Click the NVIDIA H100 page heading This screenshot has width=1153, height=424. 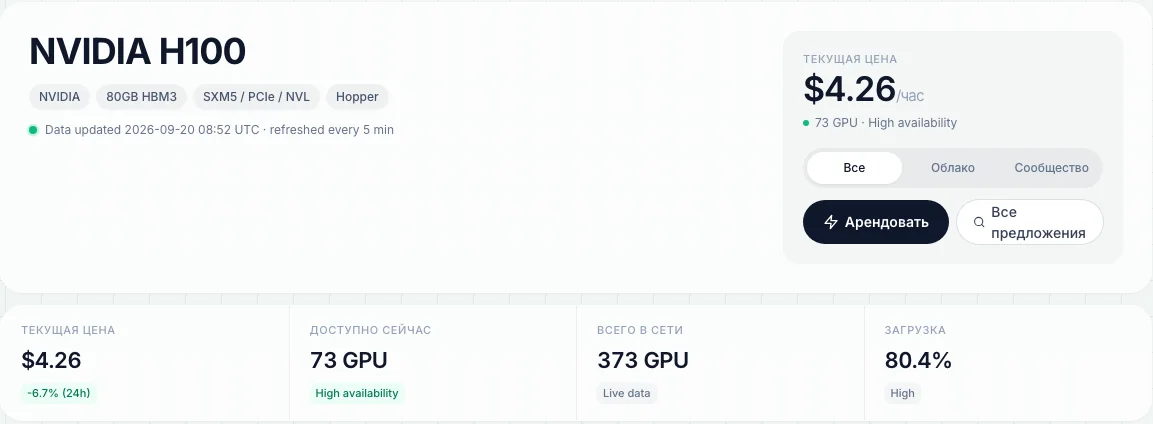point(138,52)
